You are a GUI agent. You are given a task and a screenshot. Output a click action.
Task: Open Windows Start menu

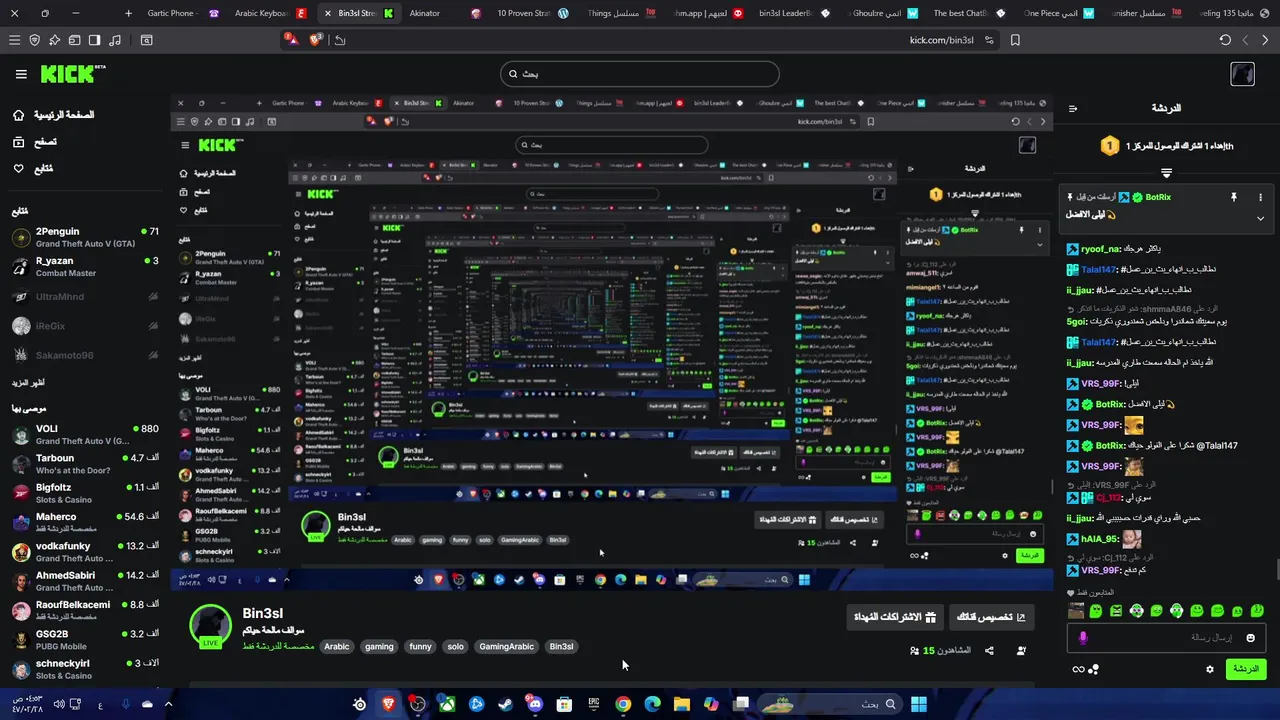click(x=918, y=704)
